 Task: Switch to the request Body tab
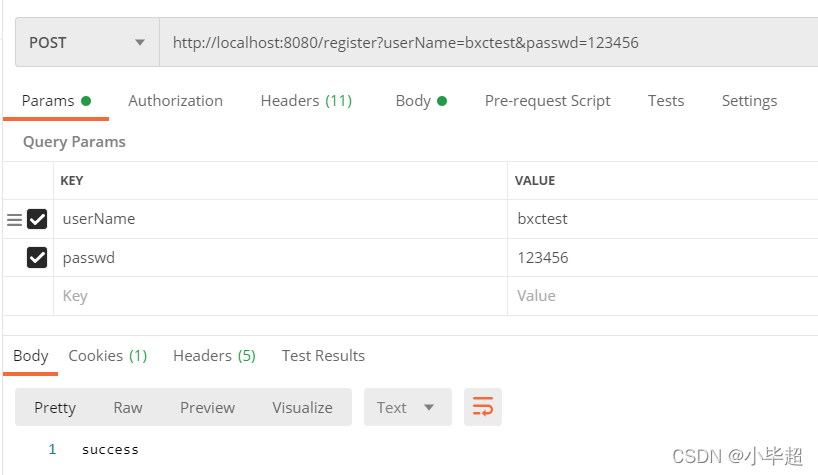click(421, 101)
